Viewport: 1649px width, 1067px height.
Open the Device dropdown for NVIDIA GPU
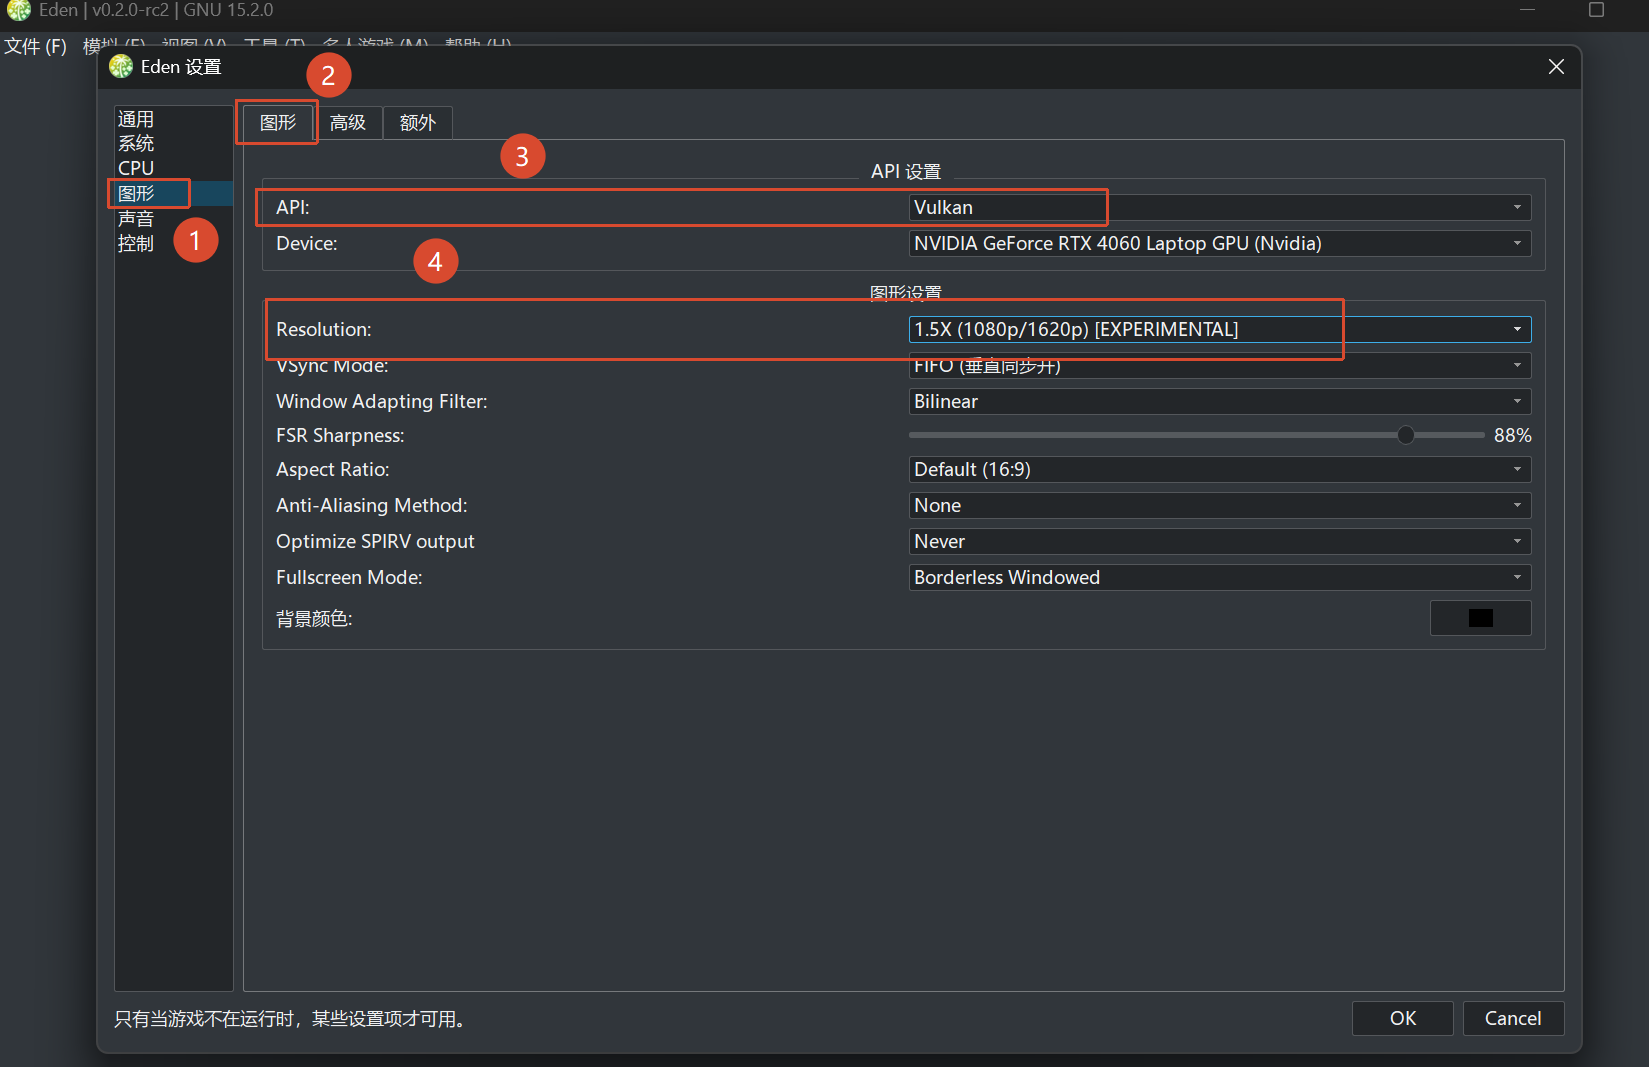pos(1219,243)
